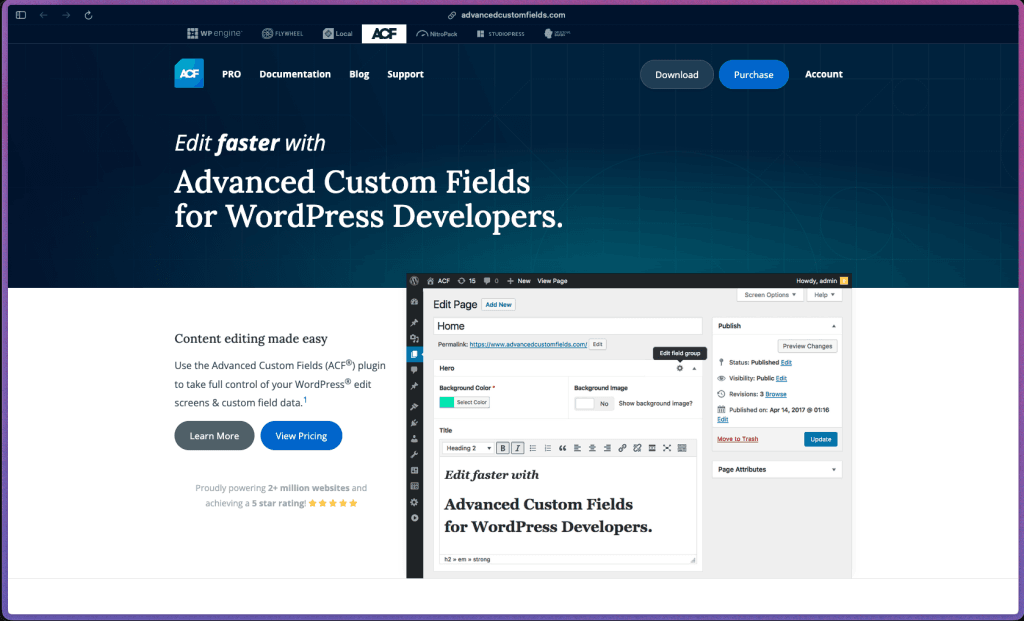
Task: Click the blue Purchase button
Action: pos(754,74)
